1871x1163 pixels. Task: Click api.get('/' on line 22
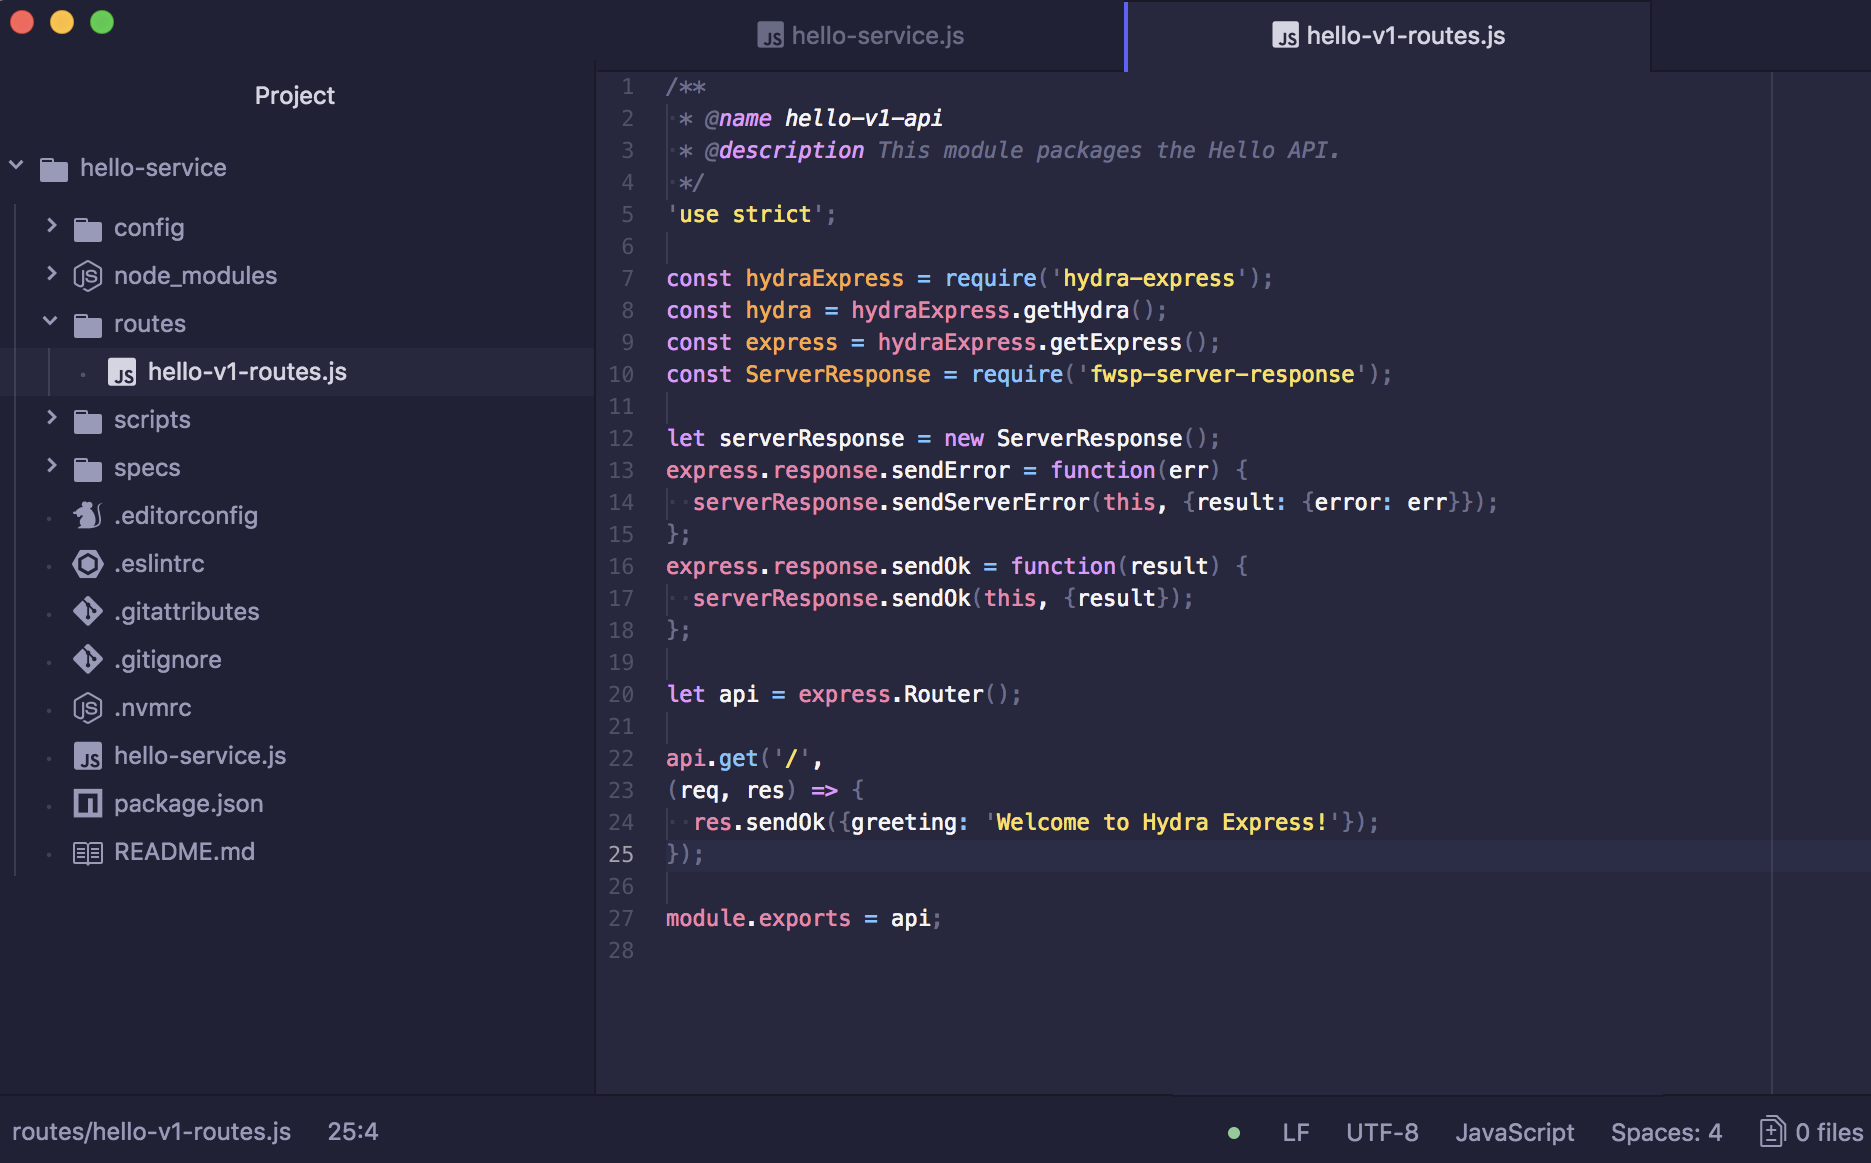pos(738,759)
